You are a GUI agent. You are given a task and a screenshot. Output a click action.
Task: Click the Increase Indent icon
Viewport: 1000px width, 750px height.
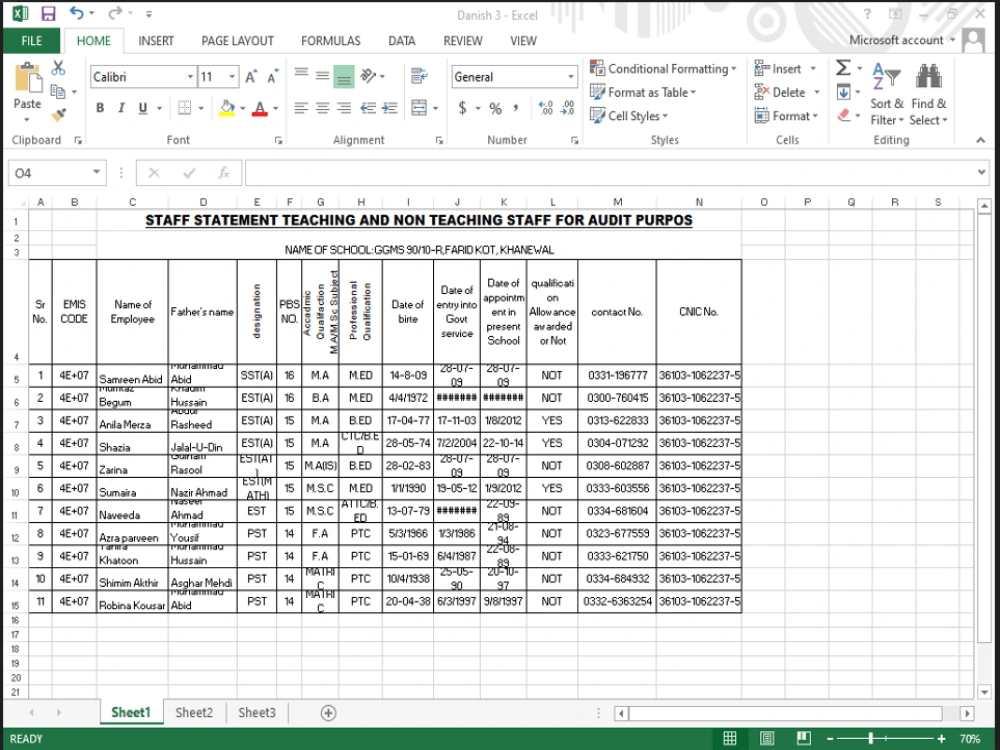click(x=390, y=108)
